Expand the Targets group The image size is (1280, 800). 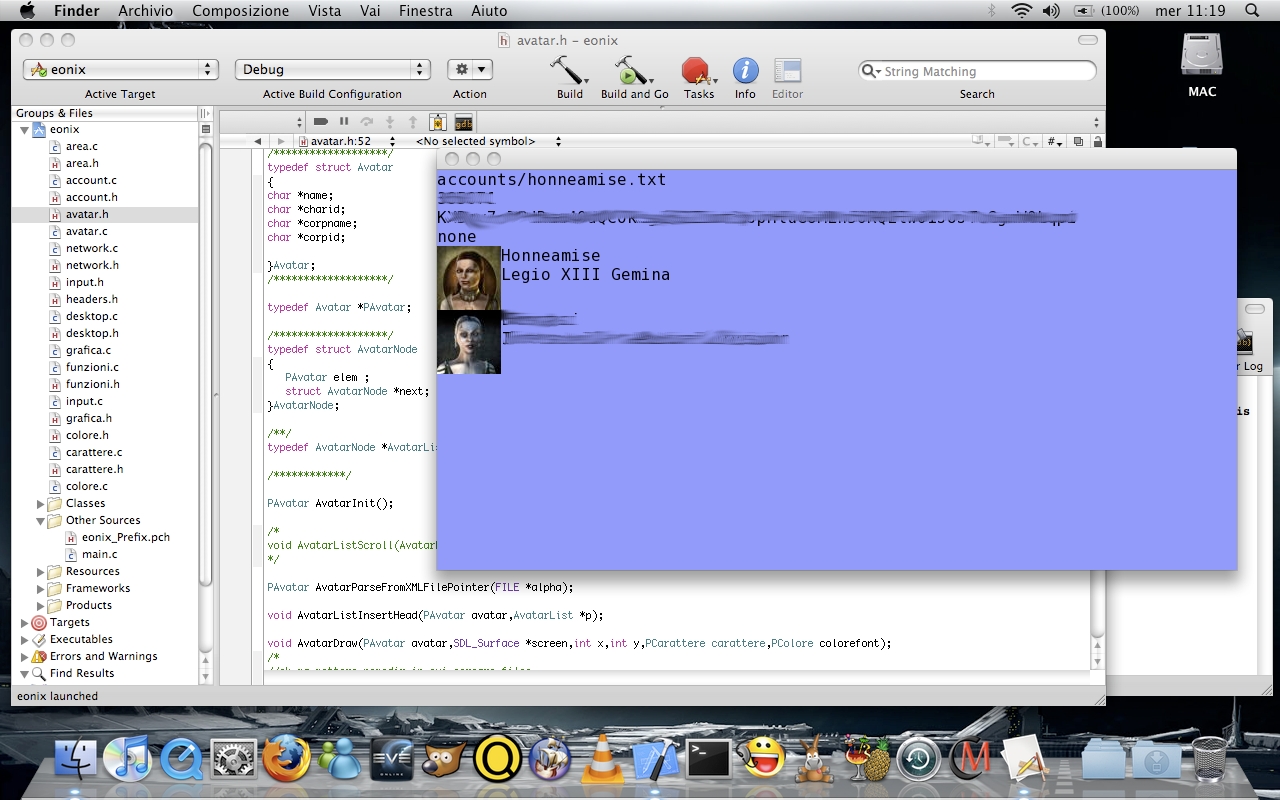[24, 623]
